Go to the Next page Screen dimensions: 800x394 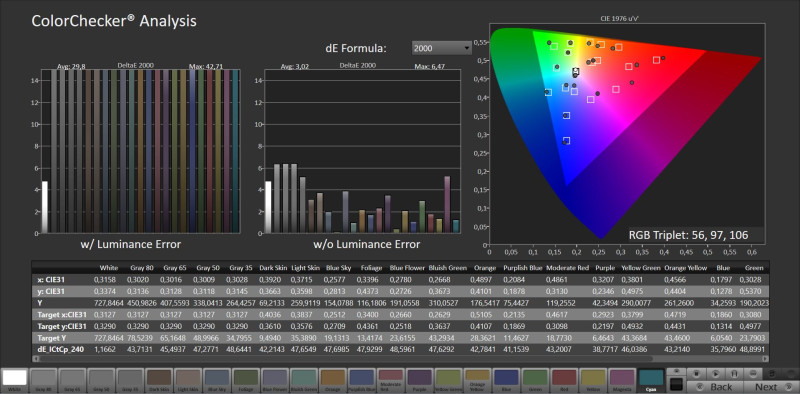point(771,387)
